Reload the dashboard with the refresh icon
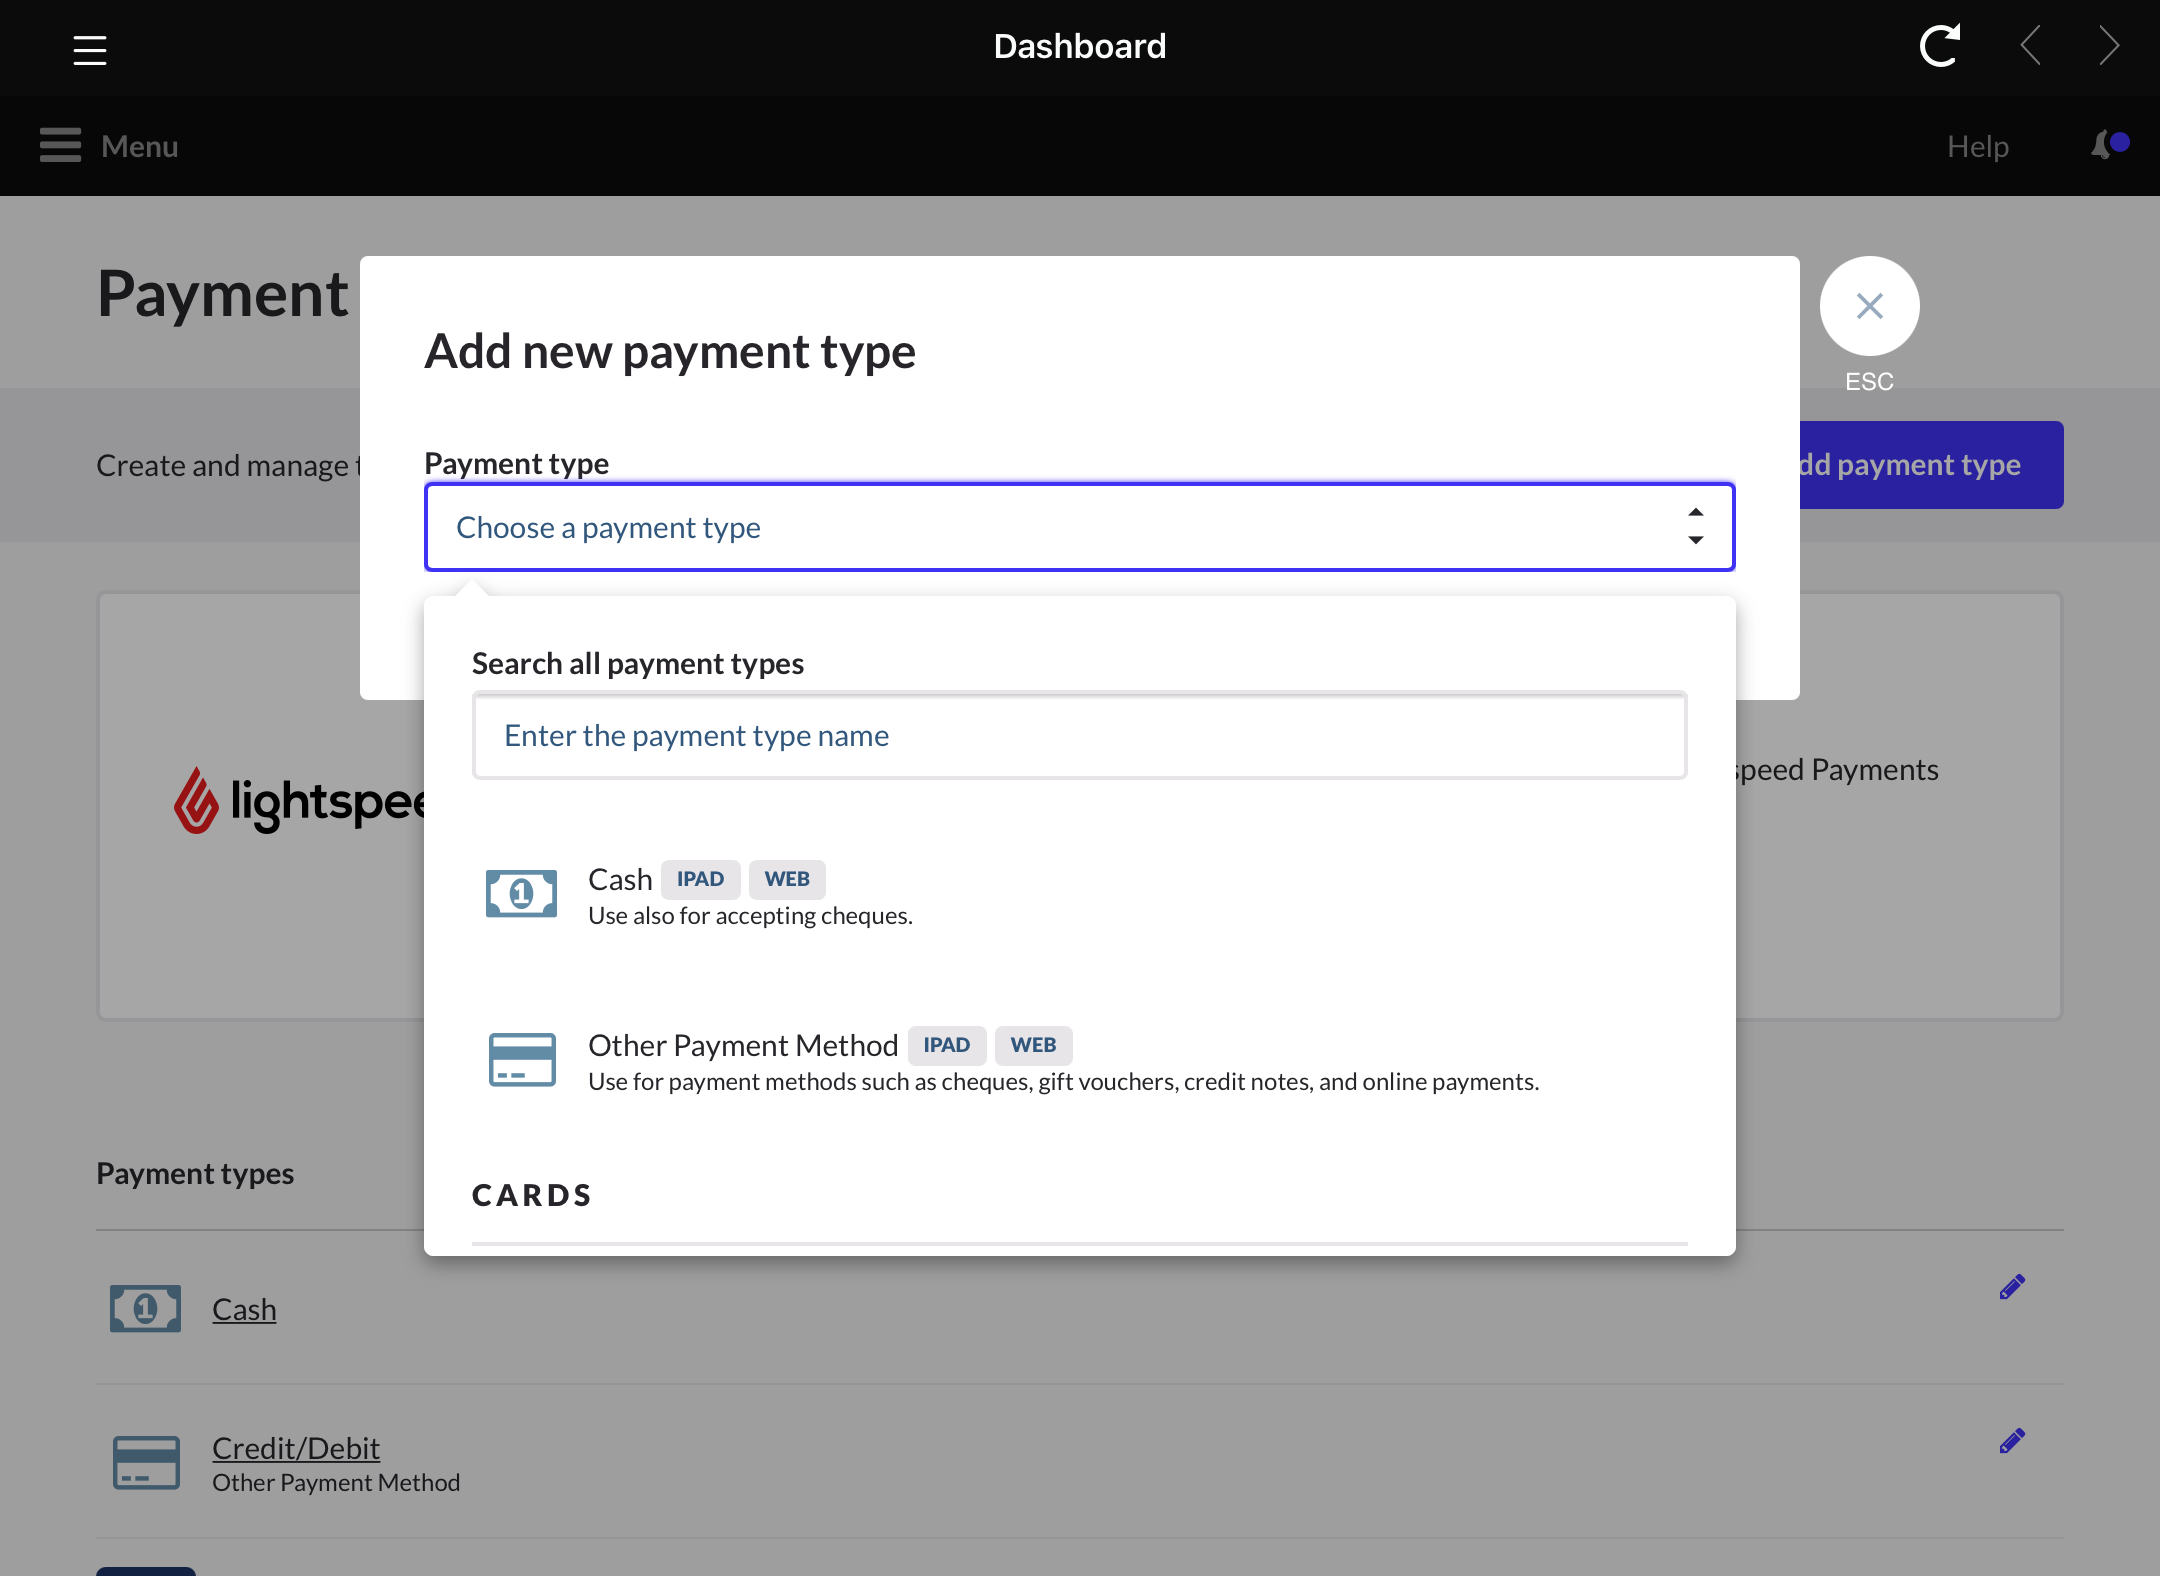Image resolution: width=2160 pixels, height=1576 pixels. [x=1940, y=46]
